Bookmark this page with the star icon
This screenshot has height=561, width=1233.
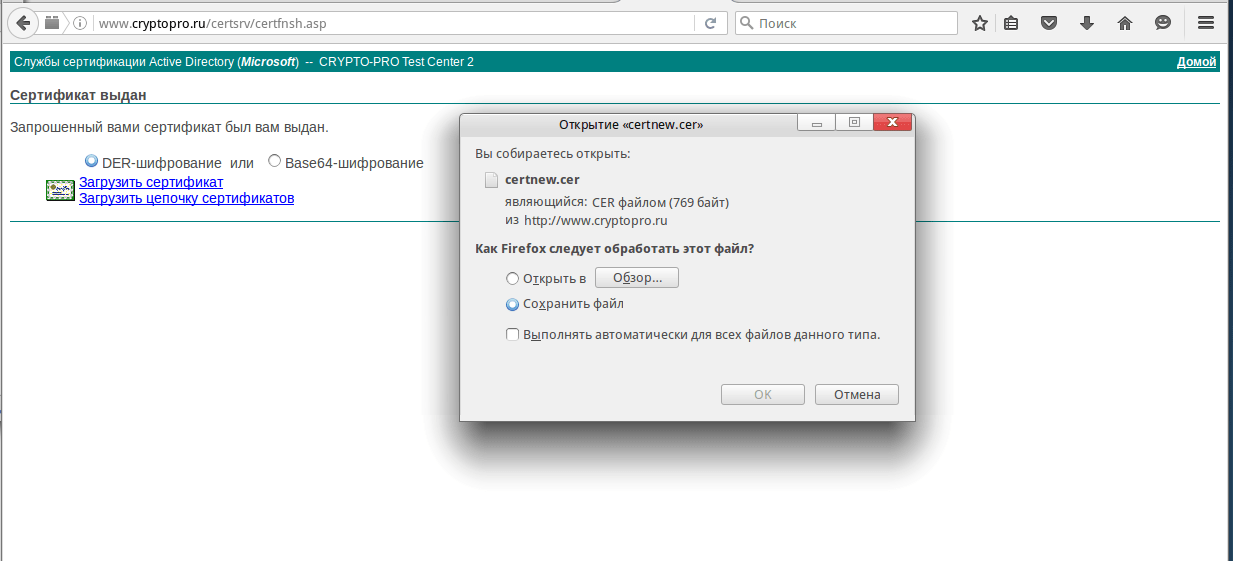click(980, 23)
